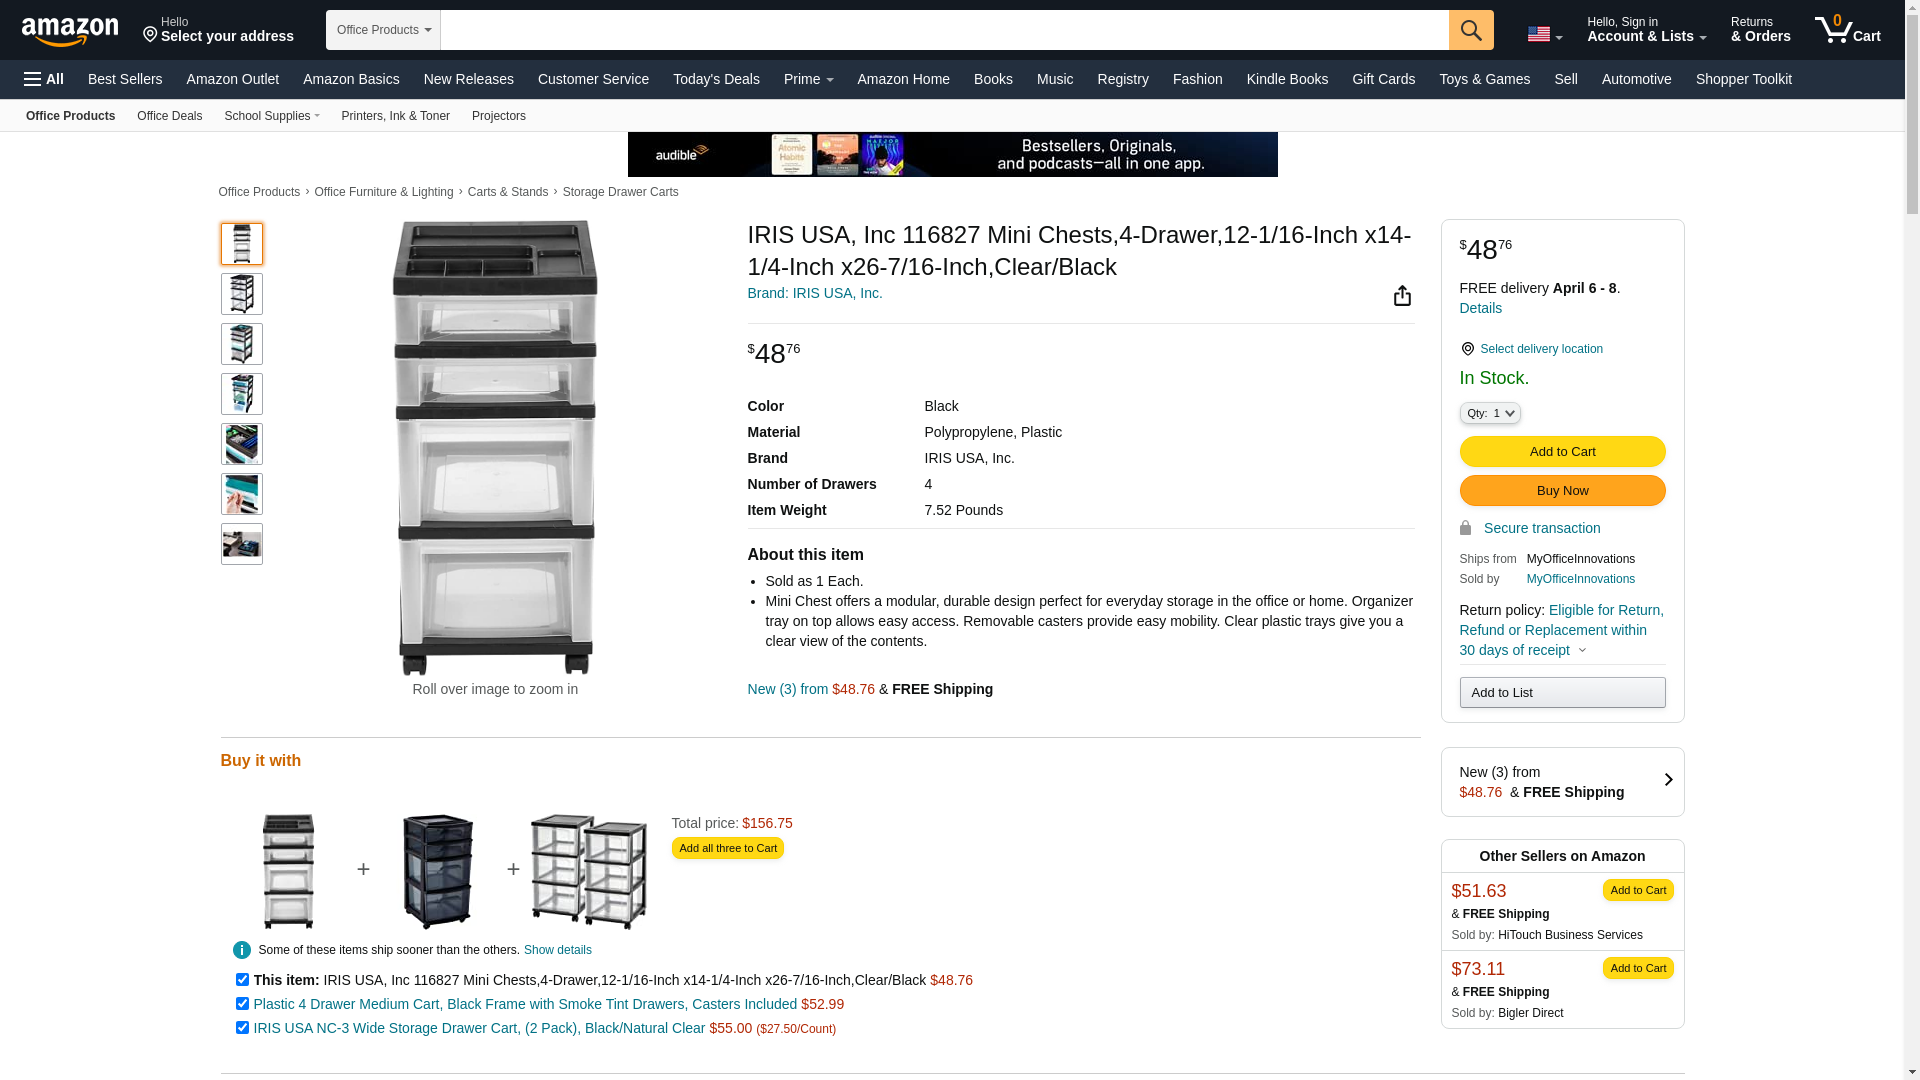Open the All hamburger menu
Viewport: 1920px width, 1080px height.
pyautogui.click(x=44, y=79)
